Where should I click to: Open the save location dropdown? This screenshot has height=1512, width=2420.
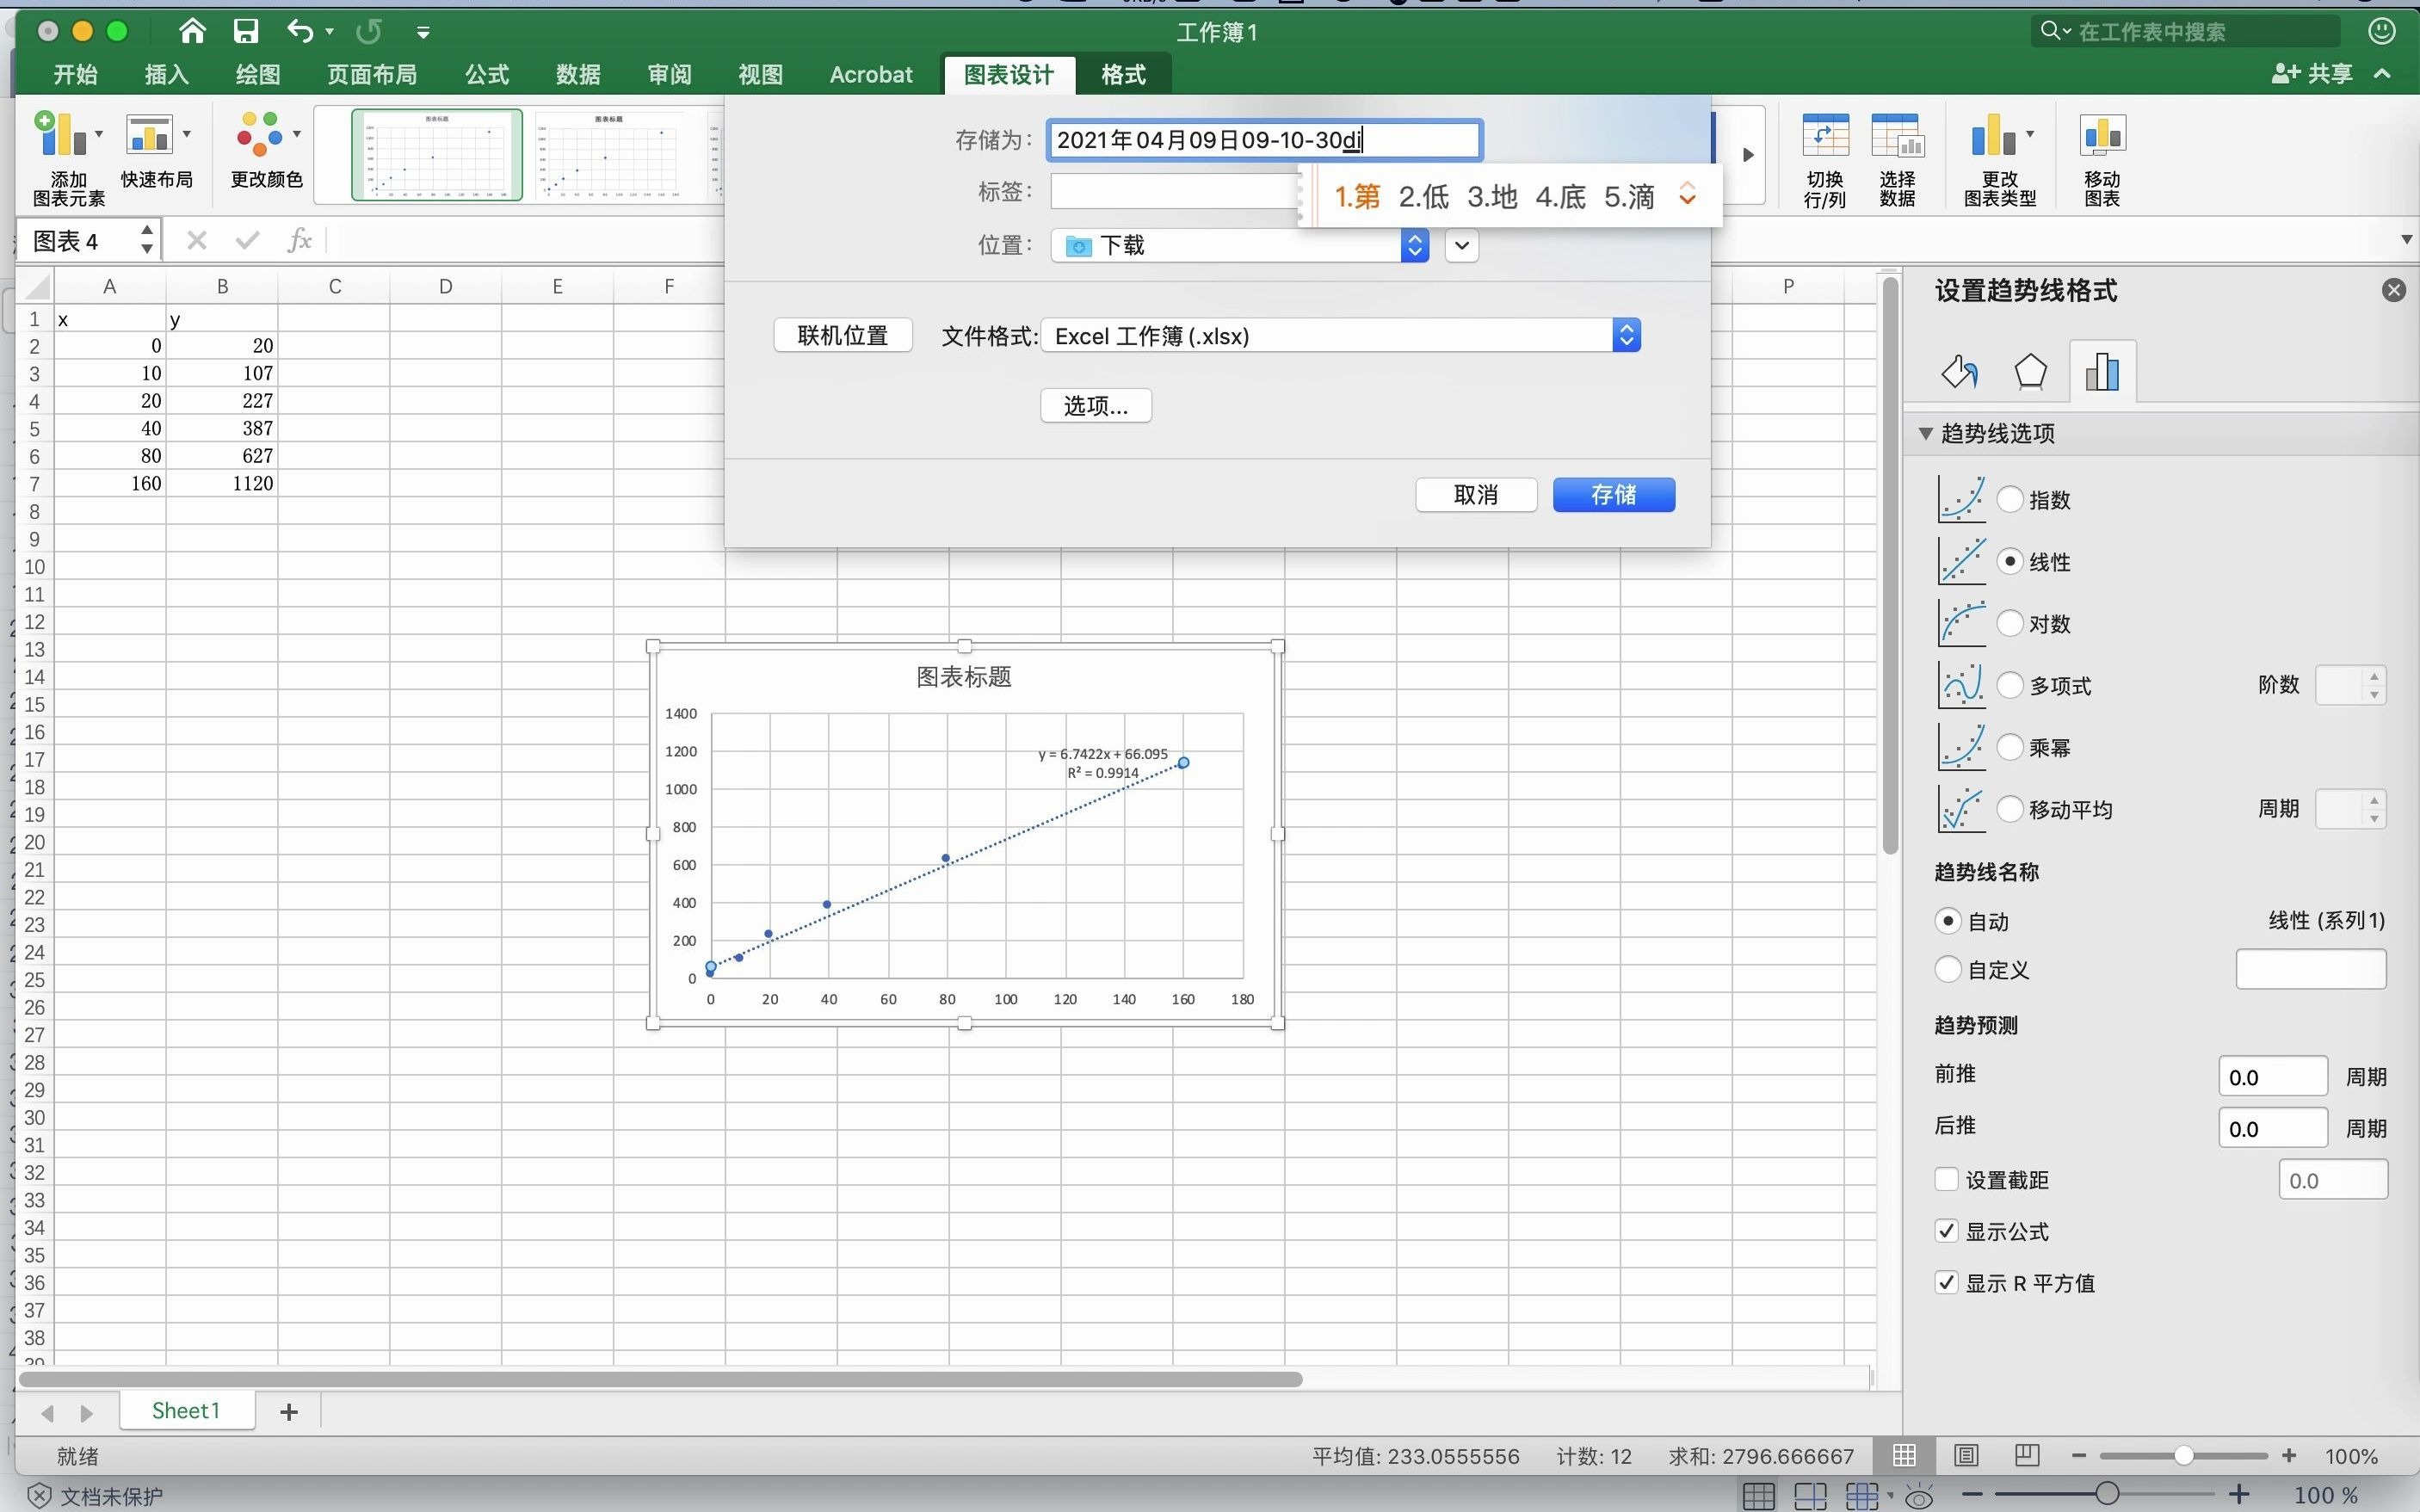pyautogui.click(x=1240, y=245)
